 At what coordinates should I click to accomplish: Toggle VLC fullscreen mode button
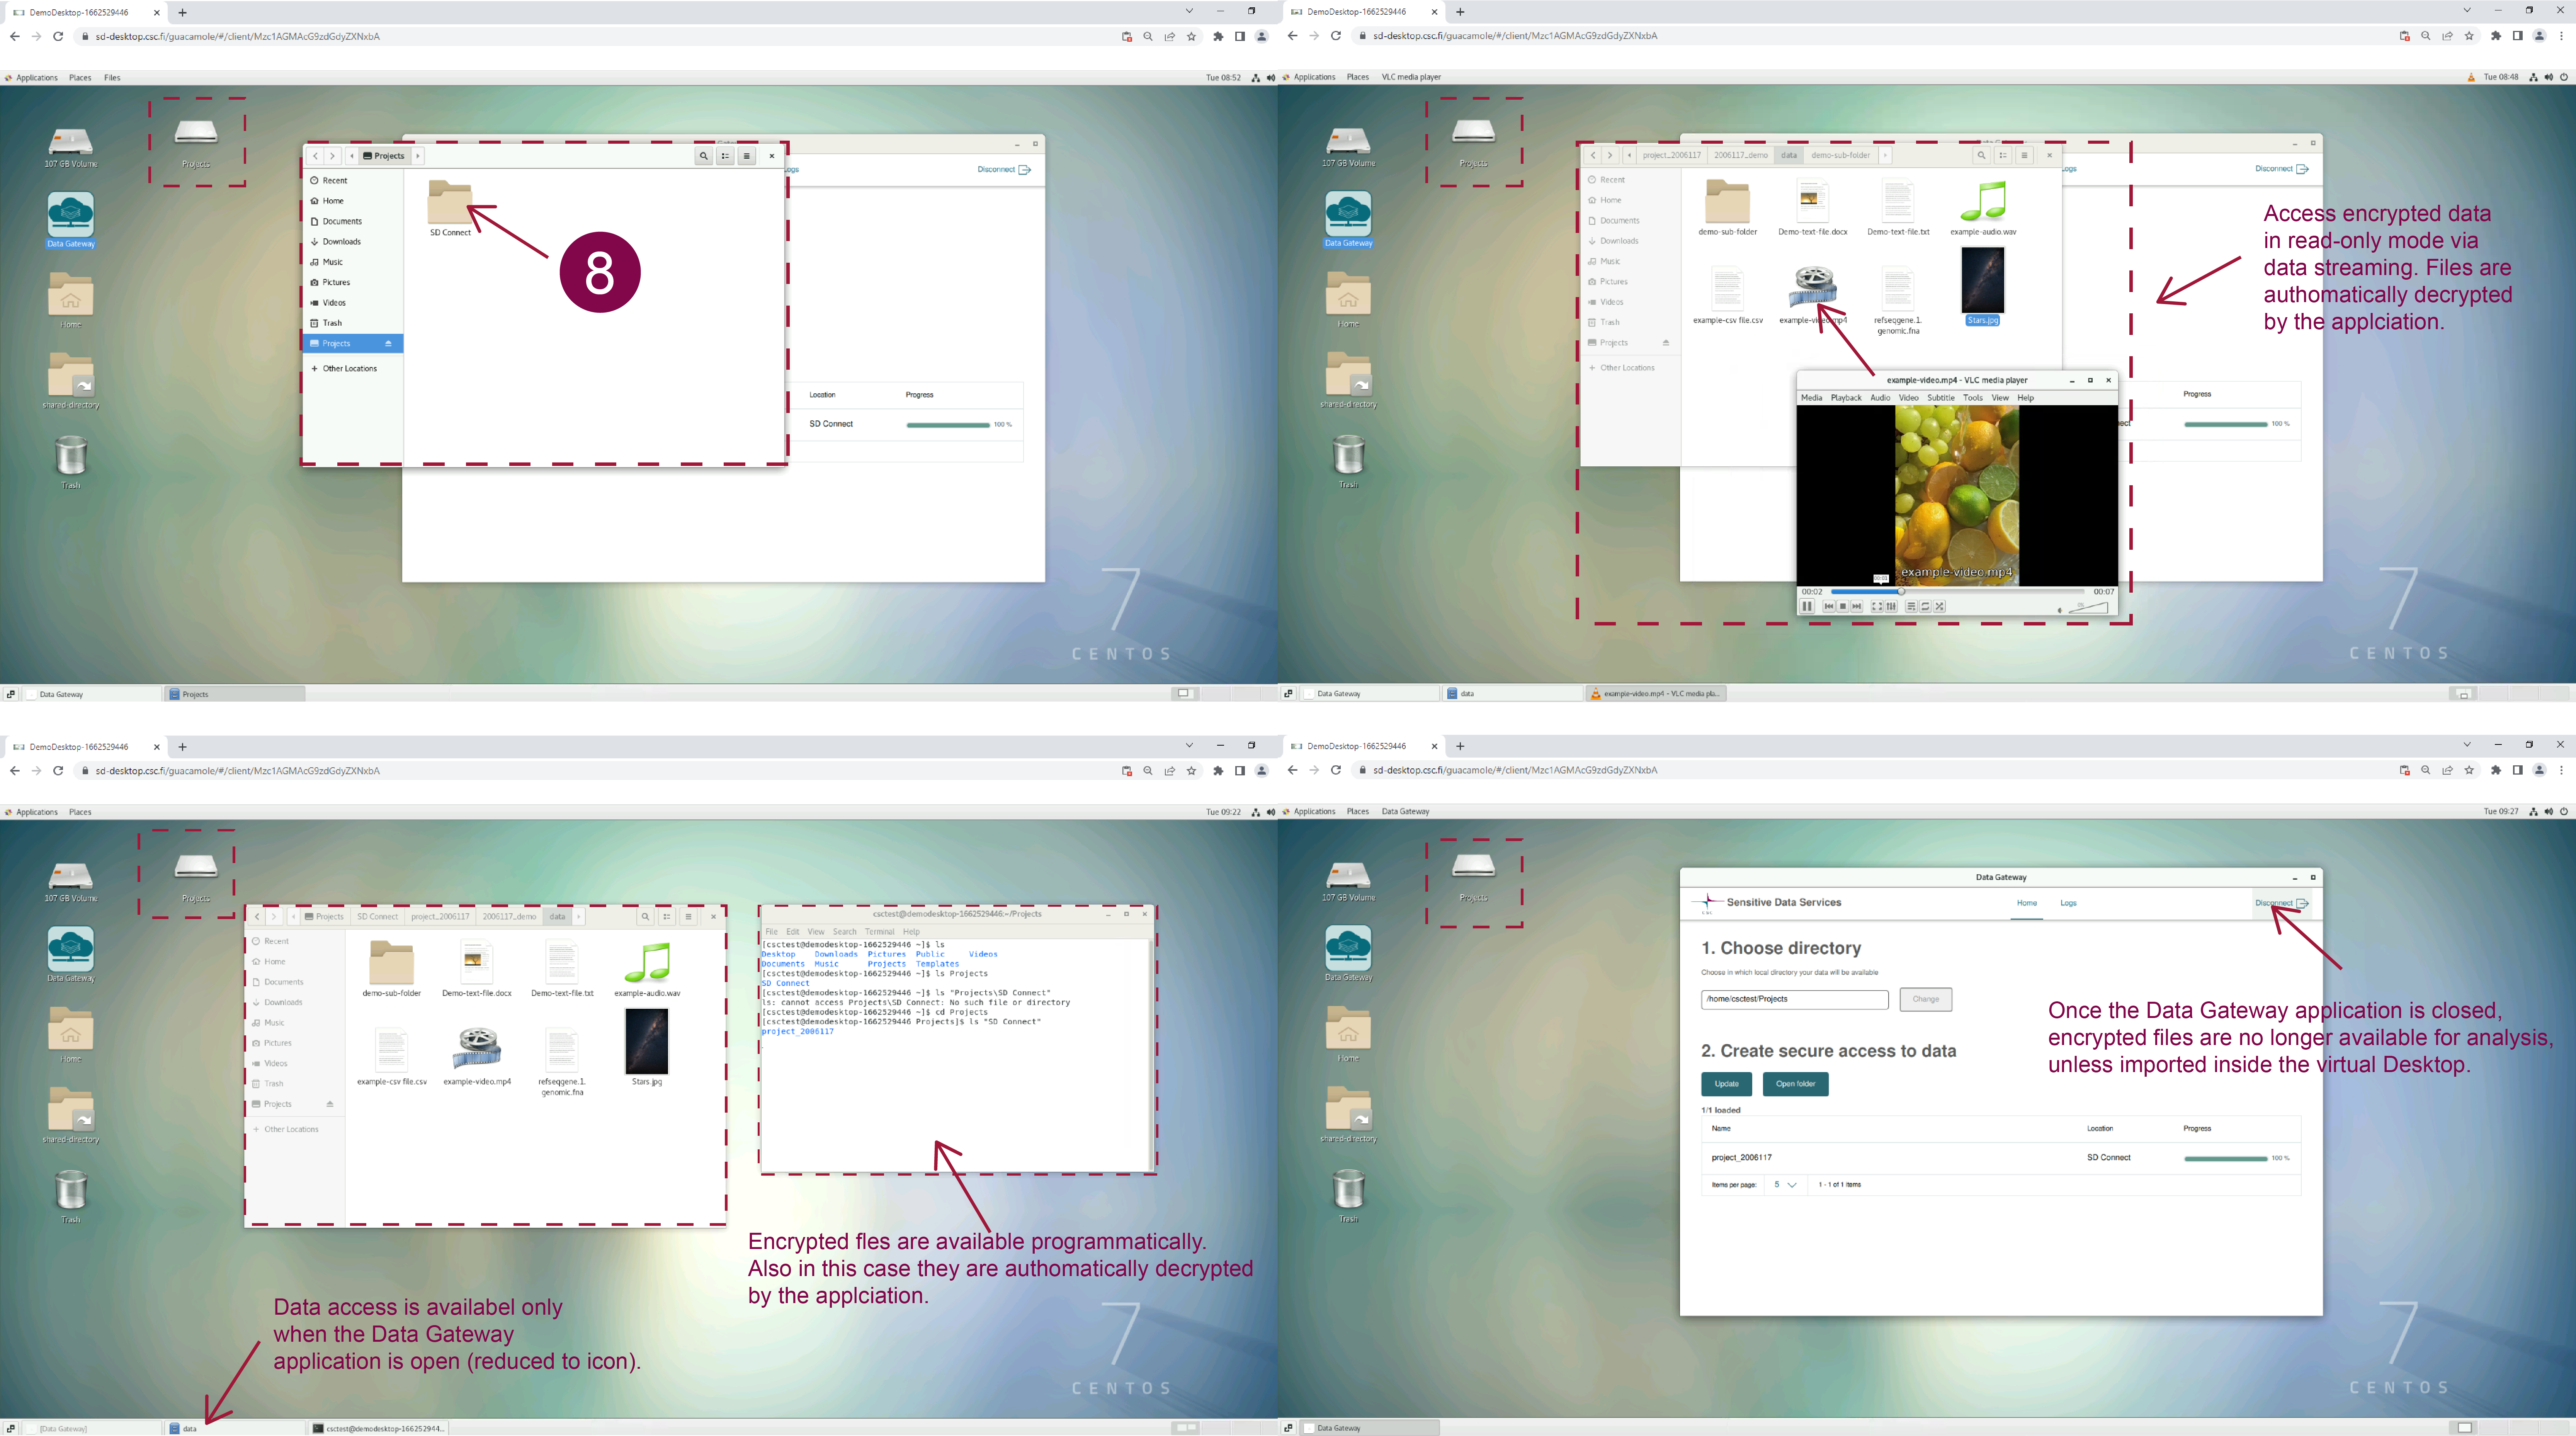pos(1877,606)
